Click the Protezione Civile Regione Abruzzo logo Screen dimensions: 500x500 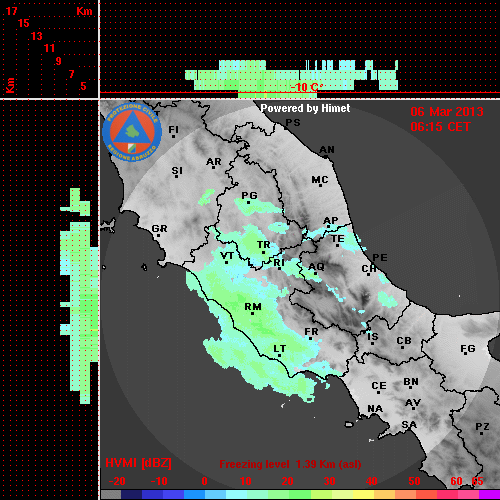[x=132, y=132]
